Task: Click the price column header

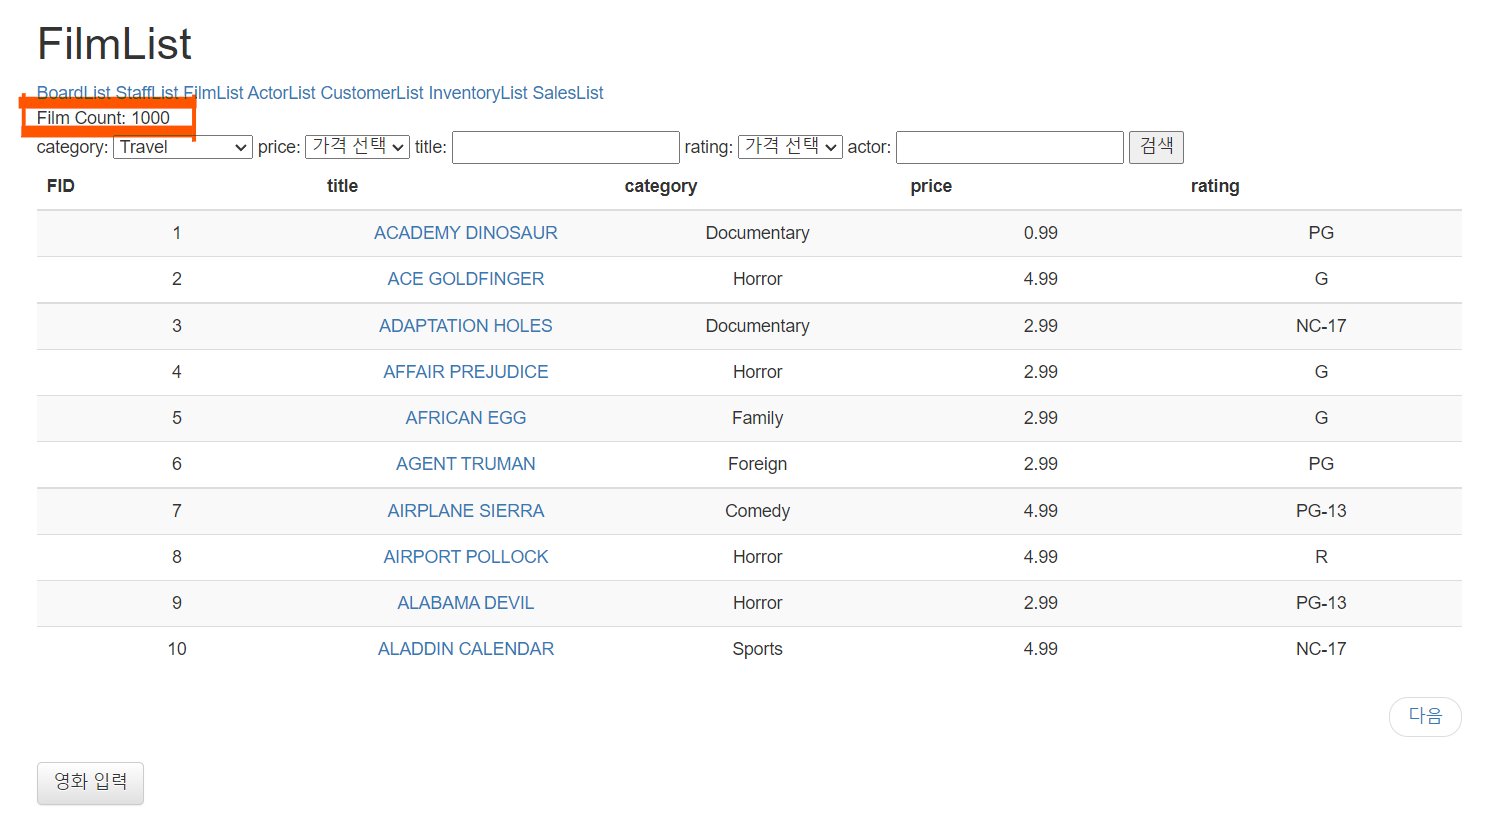Action: point(931,186)
